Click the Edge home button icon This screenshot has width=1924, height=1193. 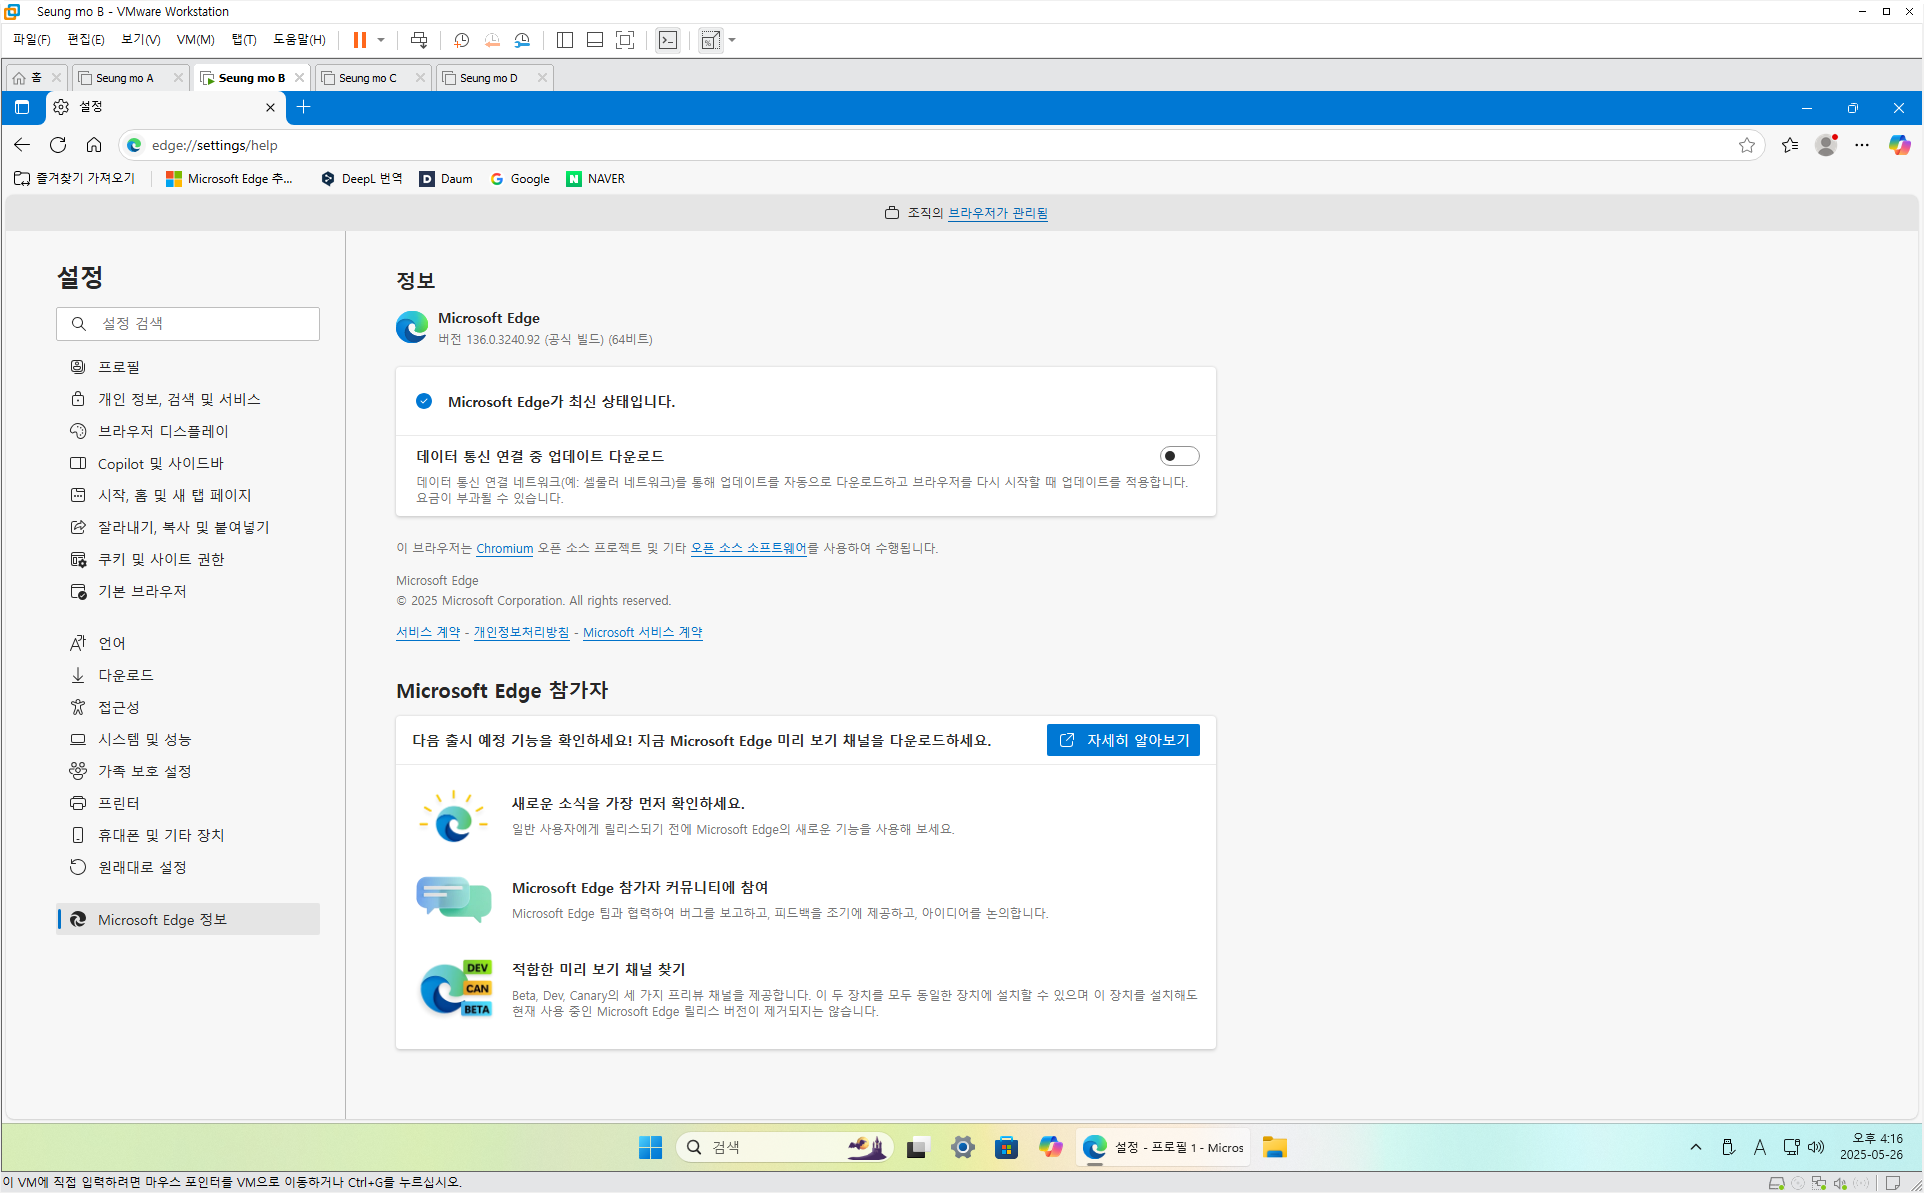pos(94,145)
